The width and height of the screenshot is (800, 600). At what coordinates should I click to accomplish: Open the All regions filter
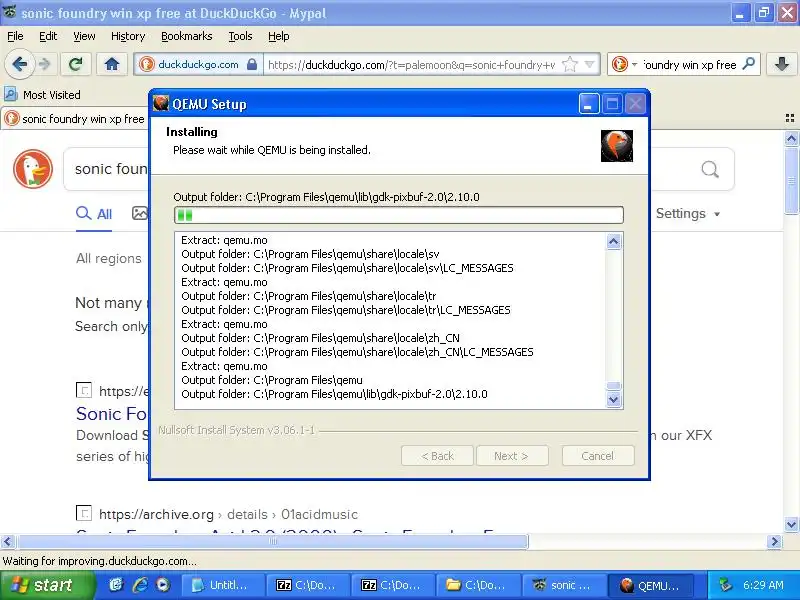coord(109,259)
